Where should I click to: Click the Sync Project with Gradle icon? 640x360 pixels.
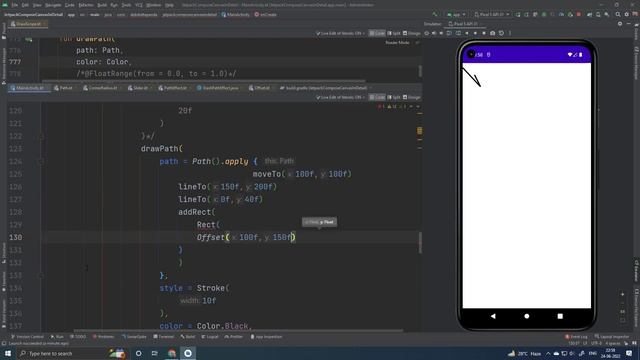[589, 14]
